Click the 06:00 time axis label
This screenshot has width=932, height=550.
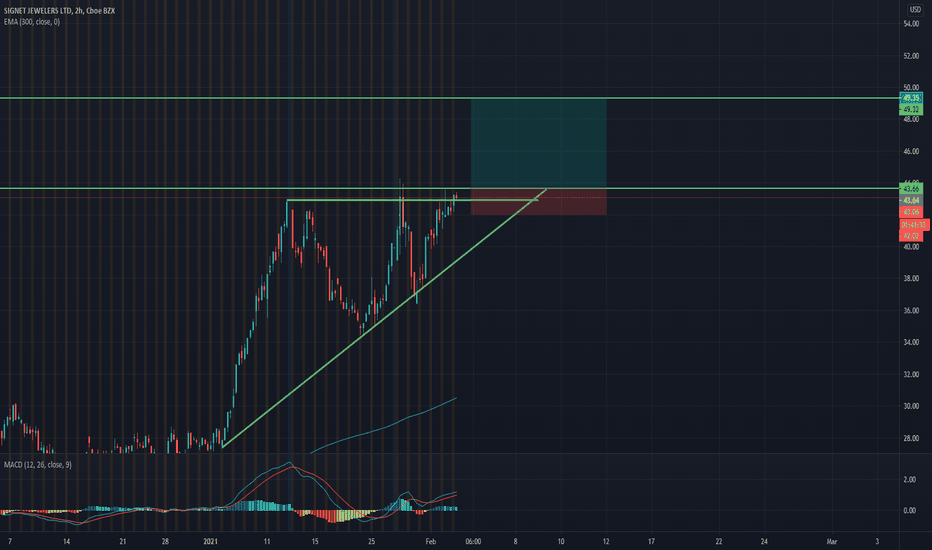tap(473, 541)
